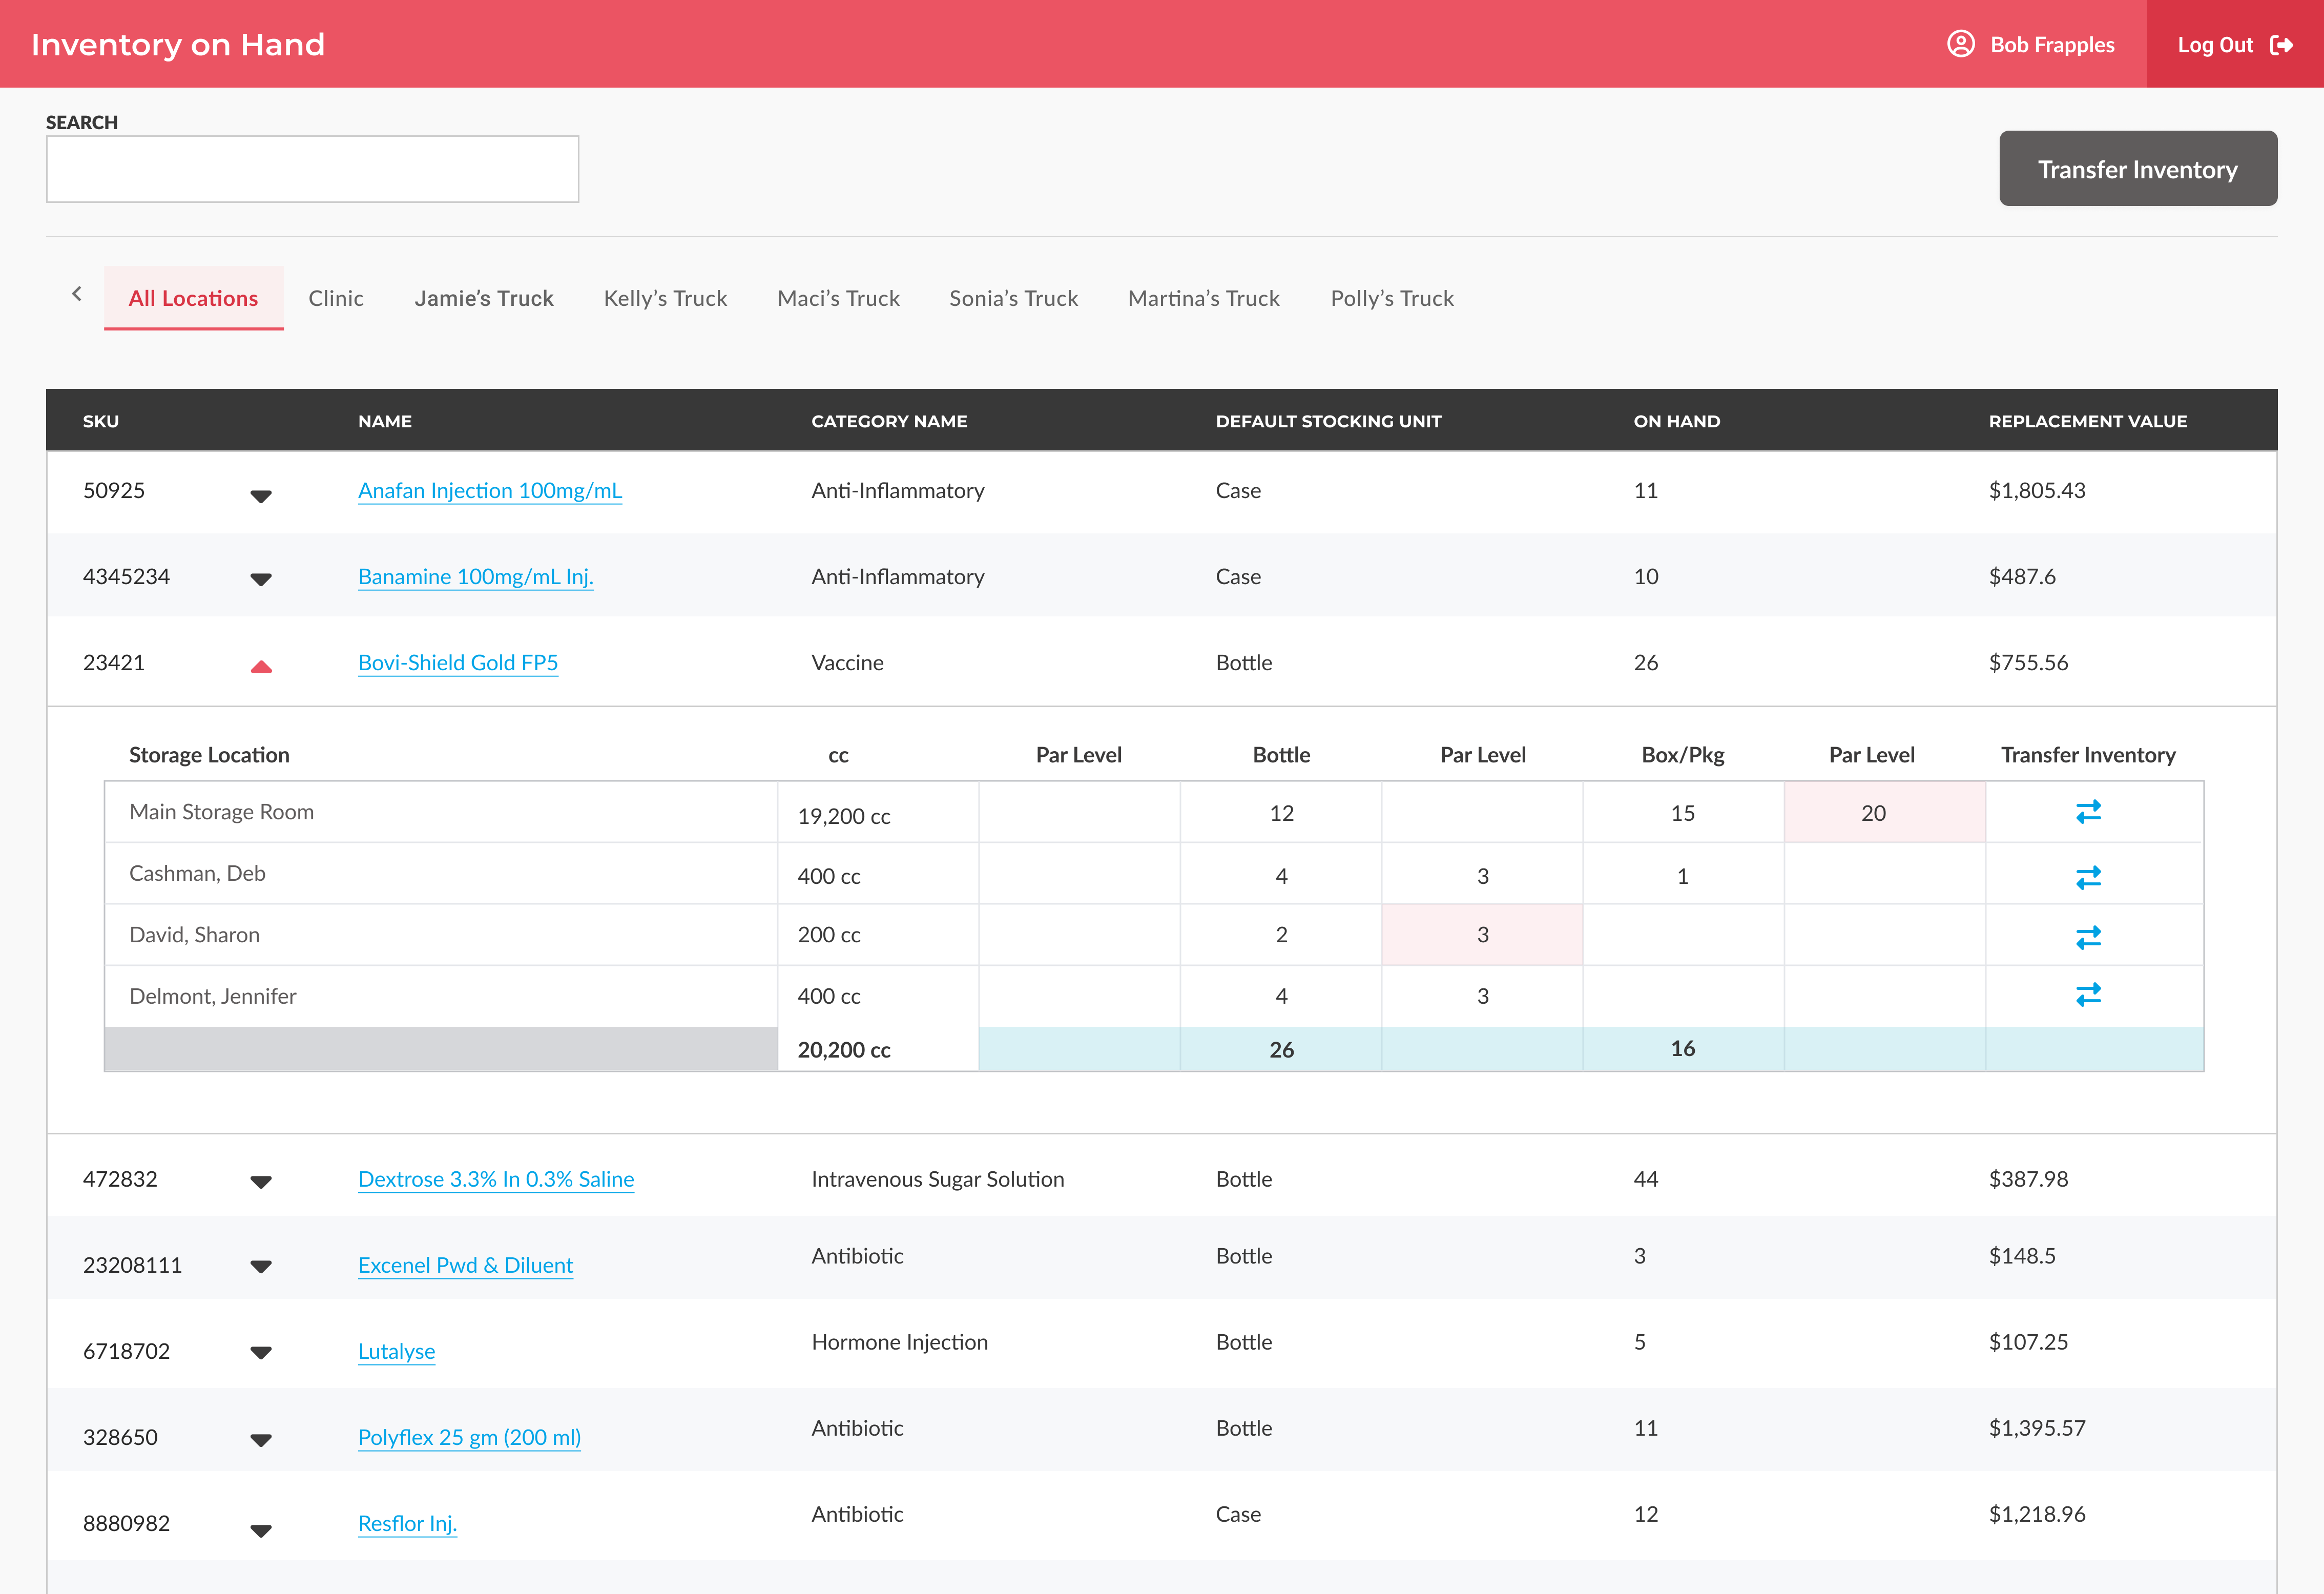Image resolution: width=2324 pixels, height=1594 pixels.
Task: Expand the Anafan Injection row details
Action: coord(261,496)
